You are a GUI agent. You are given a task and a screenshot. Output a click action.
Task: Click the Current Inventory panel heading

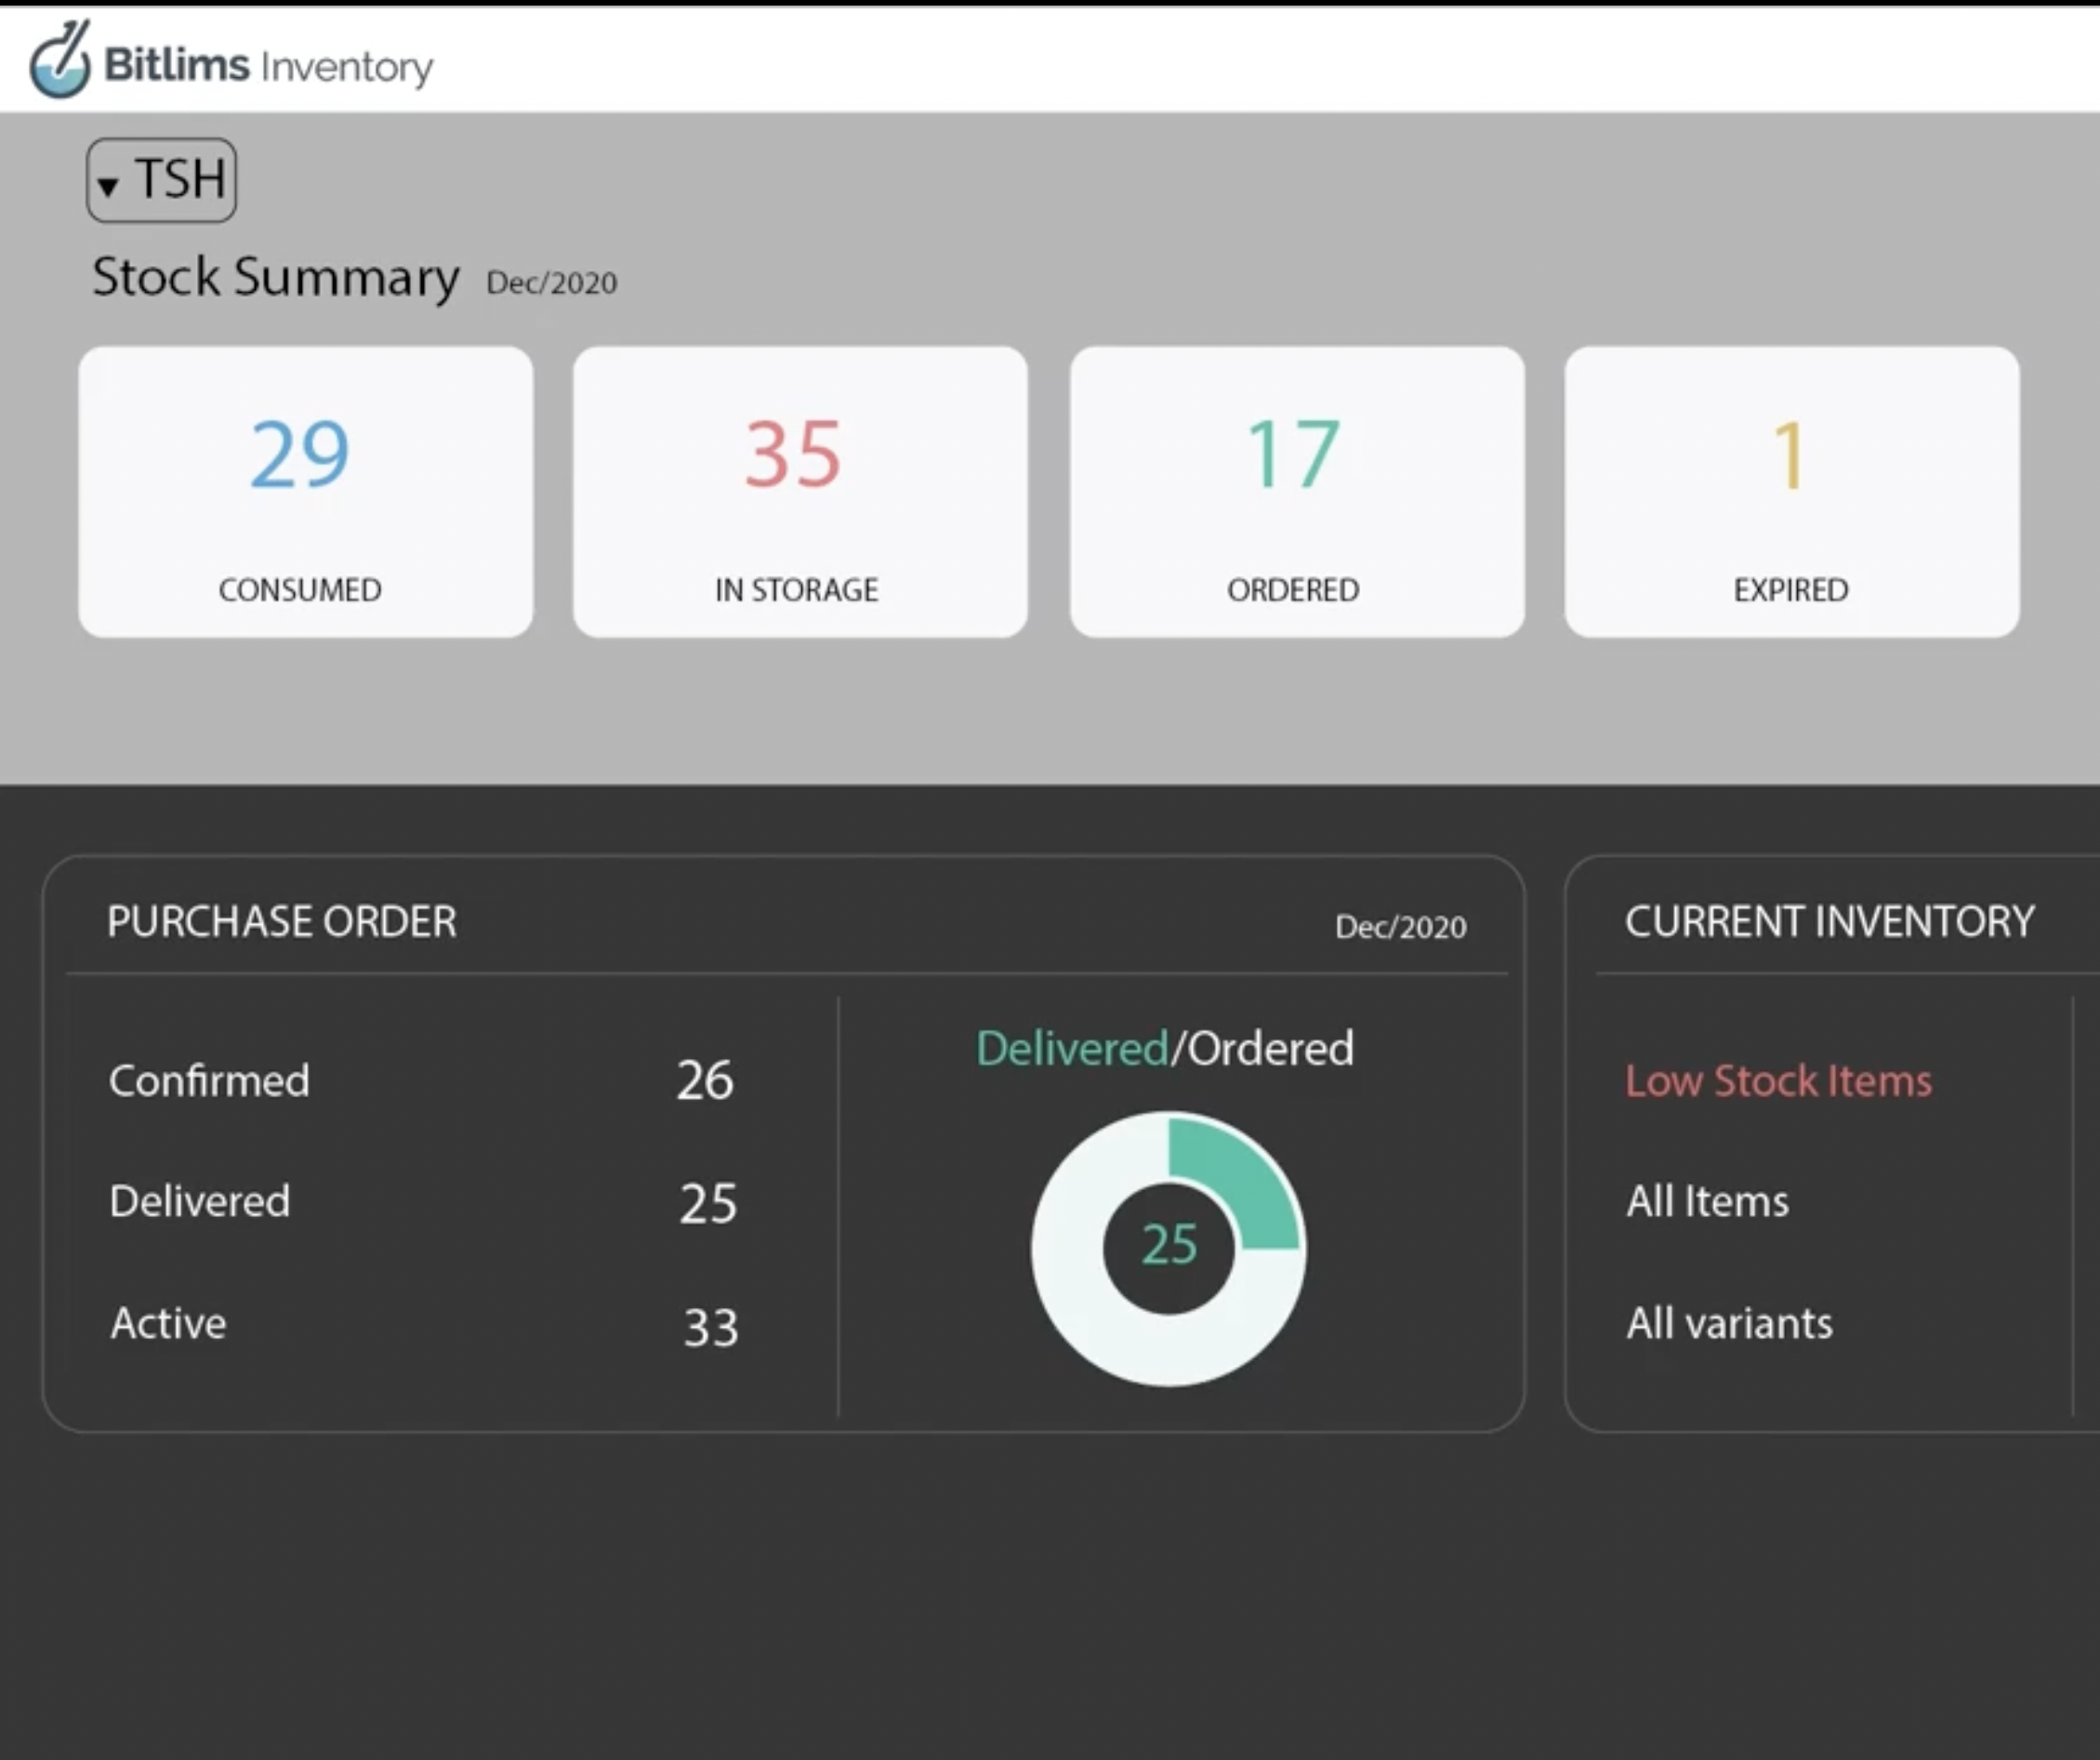[x=1829, y=922]
